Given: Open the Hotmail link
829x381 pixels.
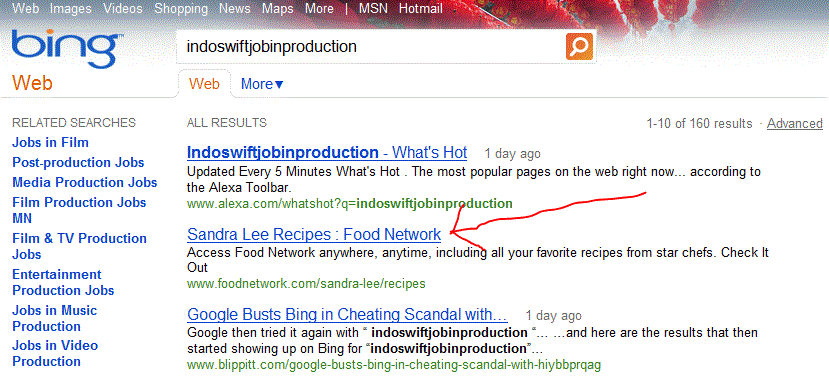Looking at the screenshot, I should (x=421, y=9).
